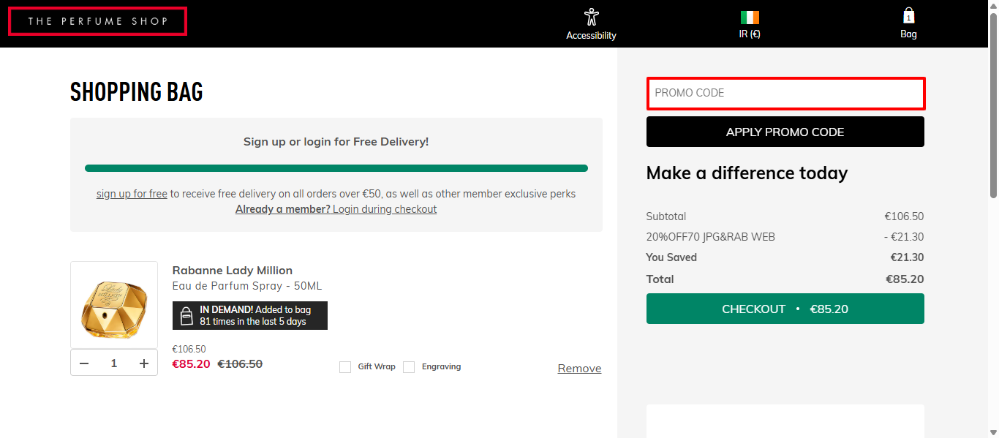Image resolution: width=999 pixels, height=438 pixels.
Task: Click the sign up for free link
Action: (x=132, y=193)
